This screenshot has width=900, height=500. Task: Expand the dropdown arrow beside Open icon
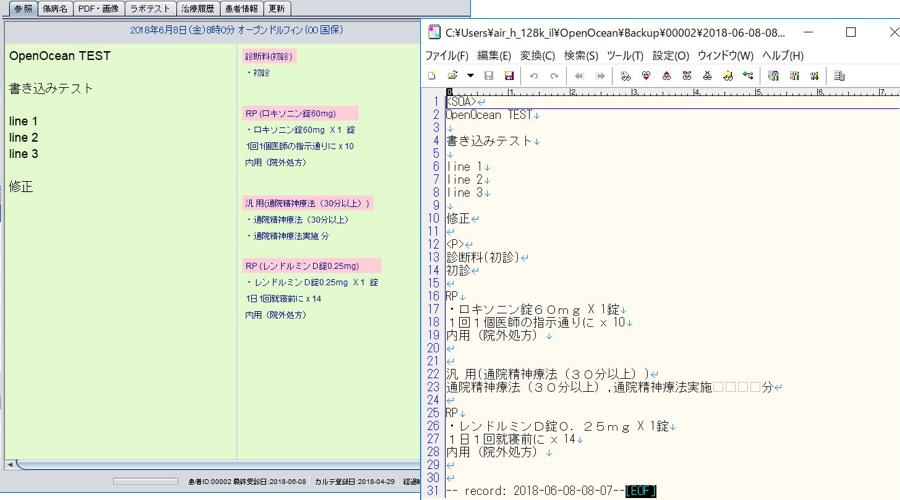coord(470,76)
